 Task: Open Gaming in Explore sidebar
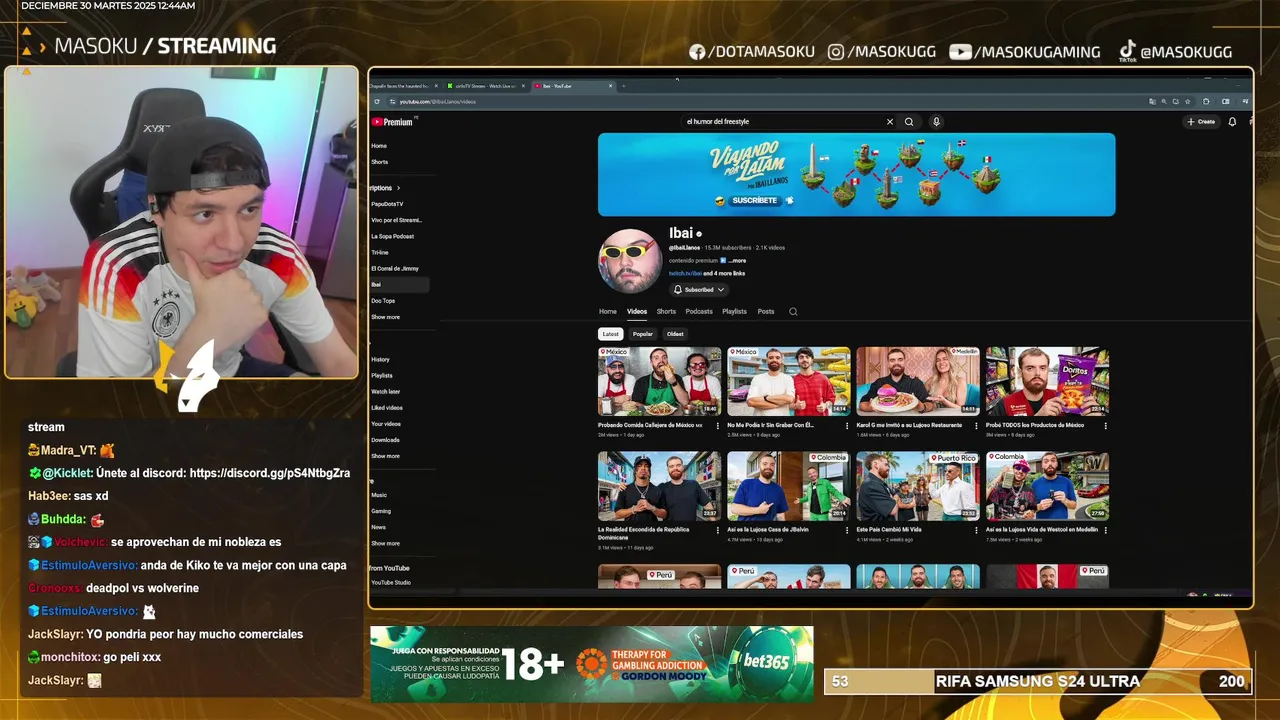click(x=381, y=511)
